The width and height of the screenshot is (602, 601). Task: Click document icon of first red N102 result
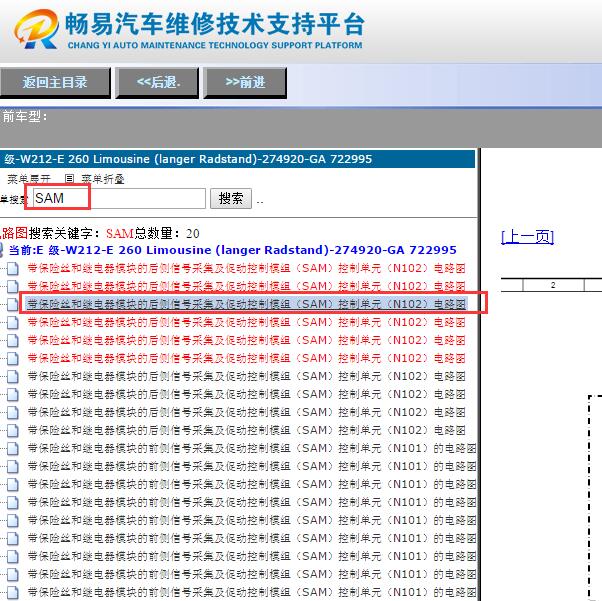(x=13, y=268)
